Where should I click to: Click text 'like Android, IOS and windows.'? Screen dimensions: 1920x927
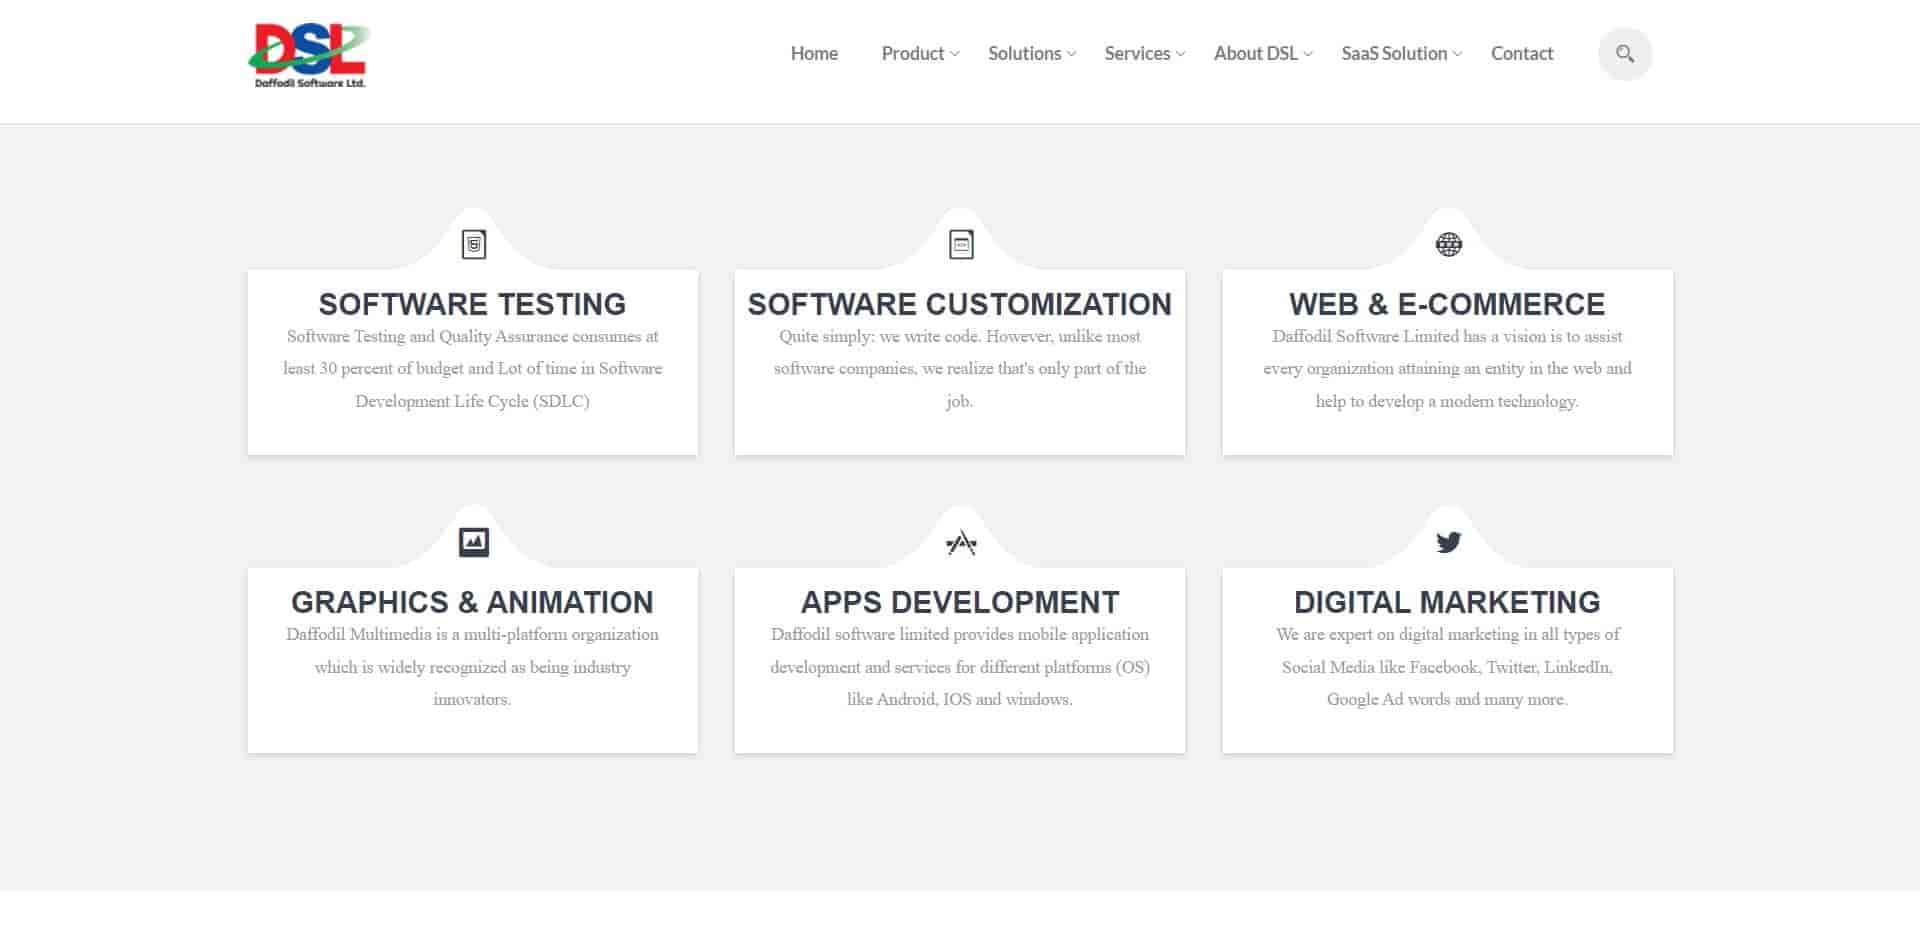click(x=960, y=699)
